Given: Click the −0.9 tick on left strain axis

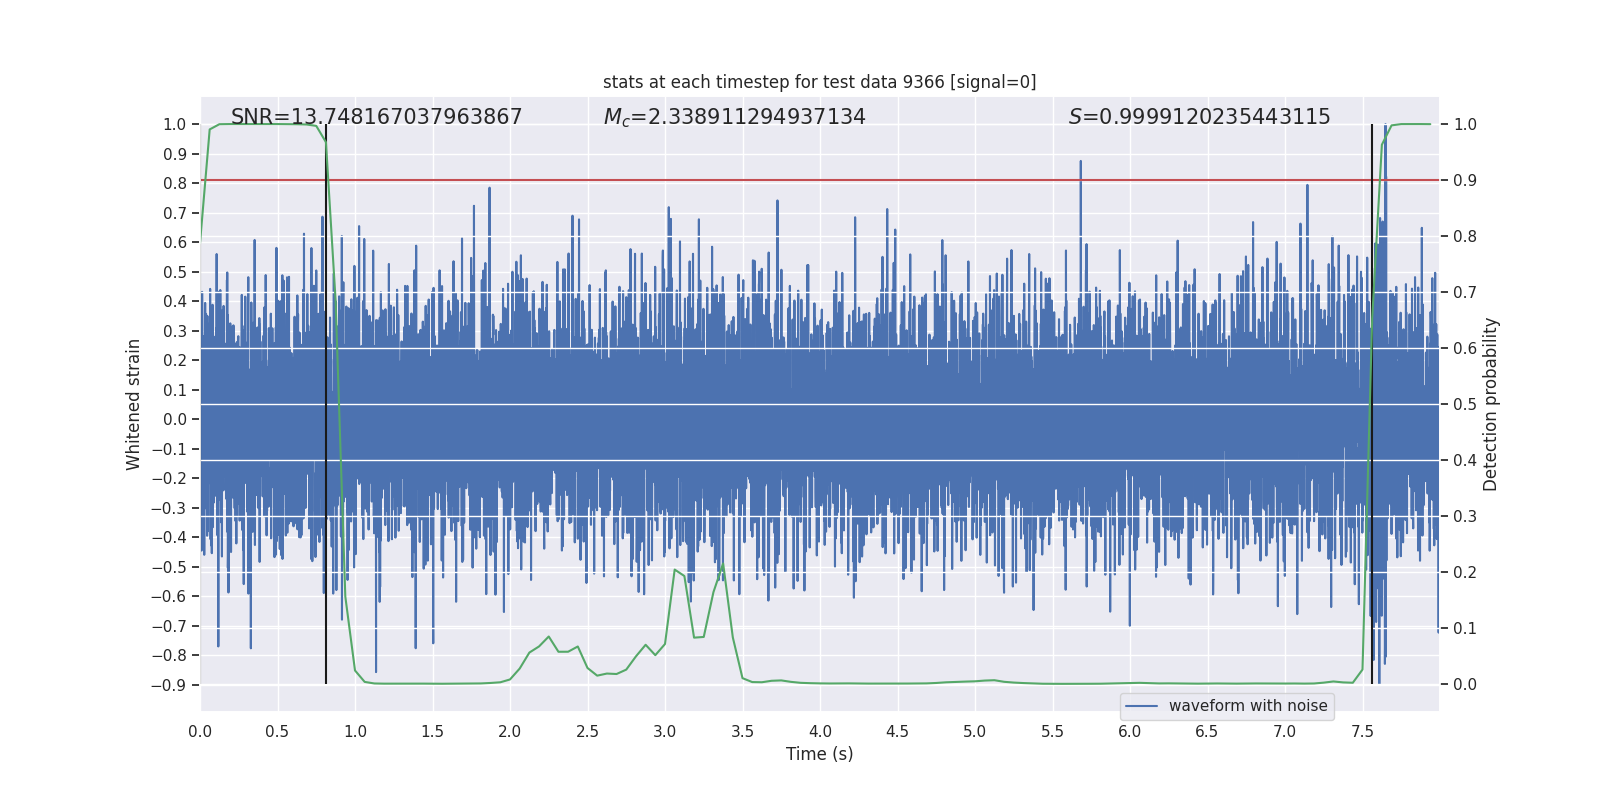Looking at the screenshot, I should (169, 685).
